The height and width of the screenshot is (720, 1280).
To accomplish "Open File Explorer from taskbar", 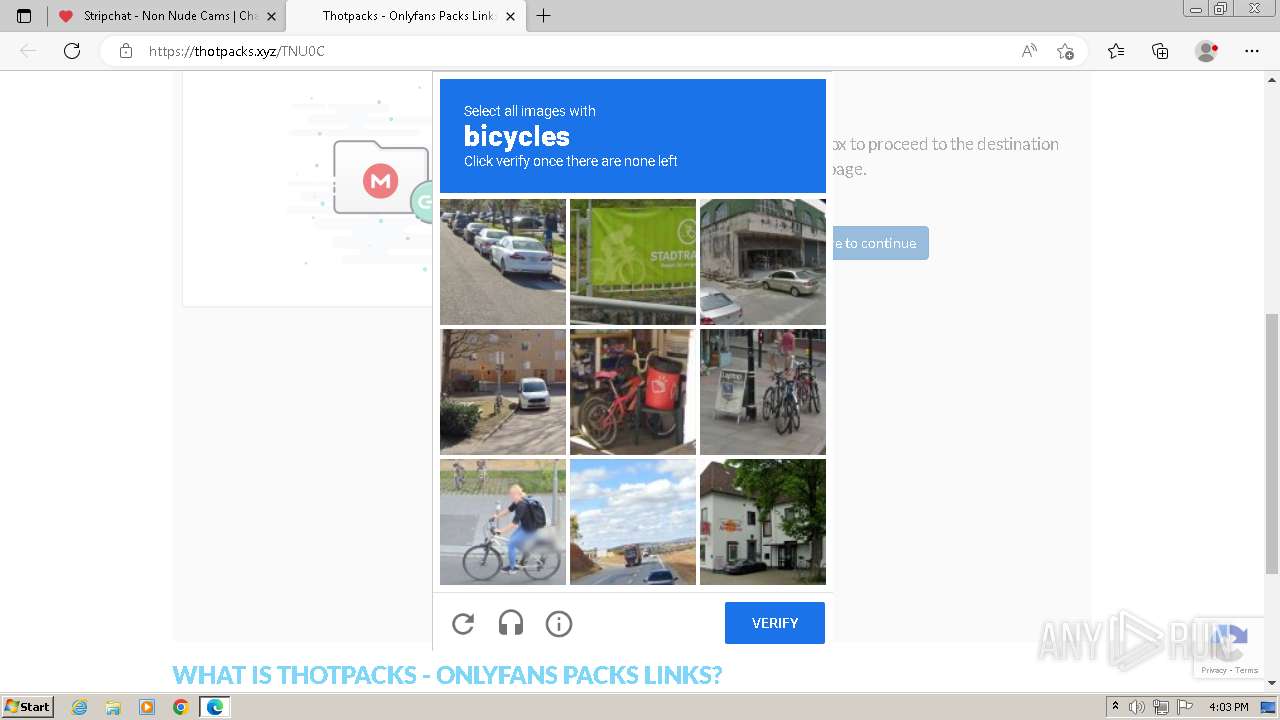I will coord(113,707).
